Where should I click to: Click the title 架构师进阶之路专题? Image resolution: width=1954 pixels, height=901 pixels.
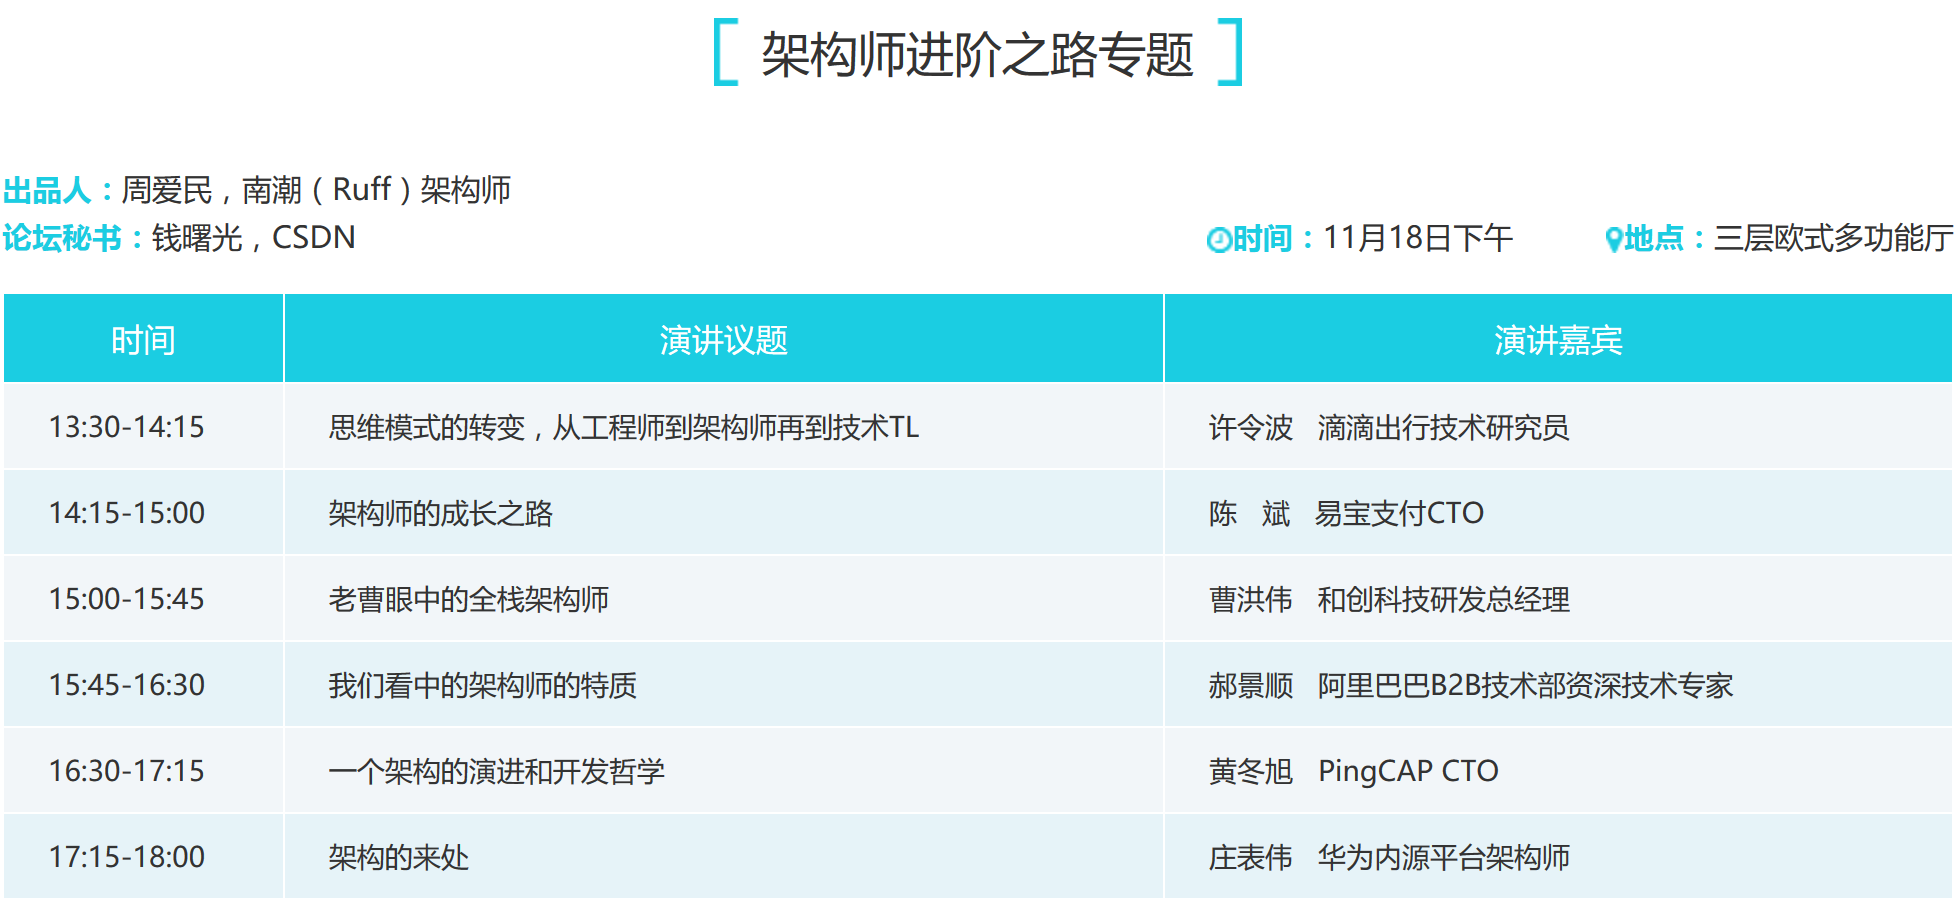(977, 54)
